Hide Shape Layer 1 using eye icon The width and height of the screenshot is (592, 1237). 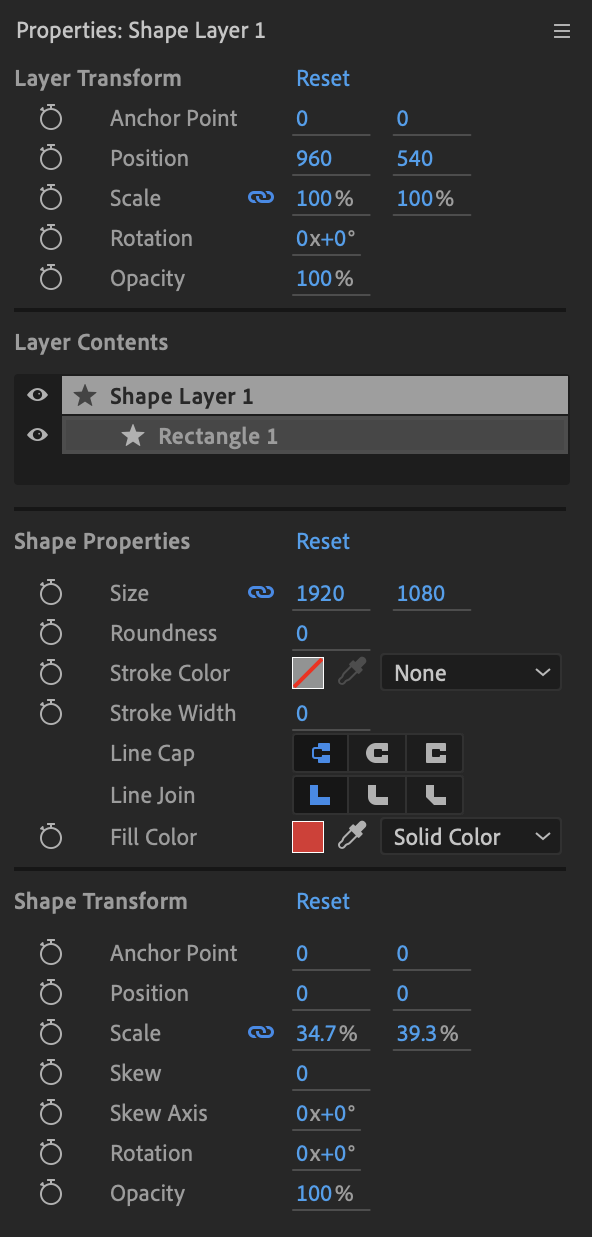click(37, 395)
